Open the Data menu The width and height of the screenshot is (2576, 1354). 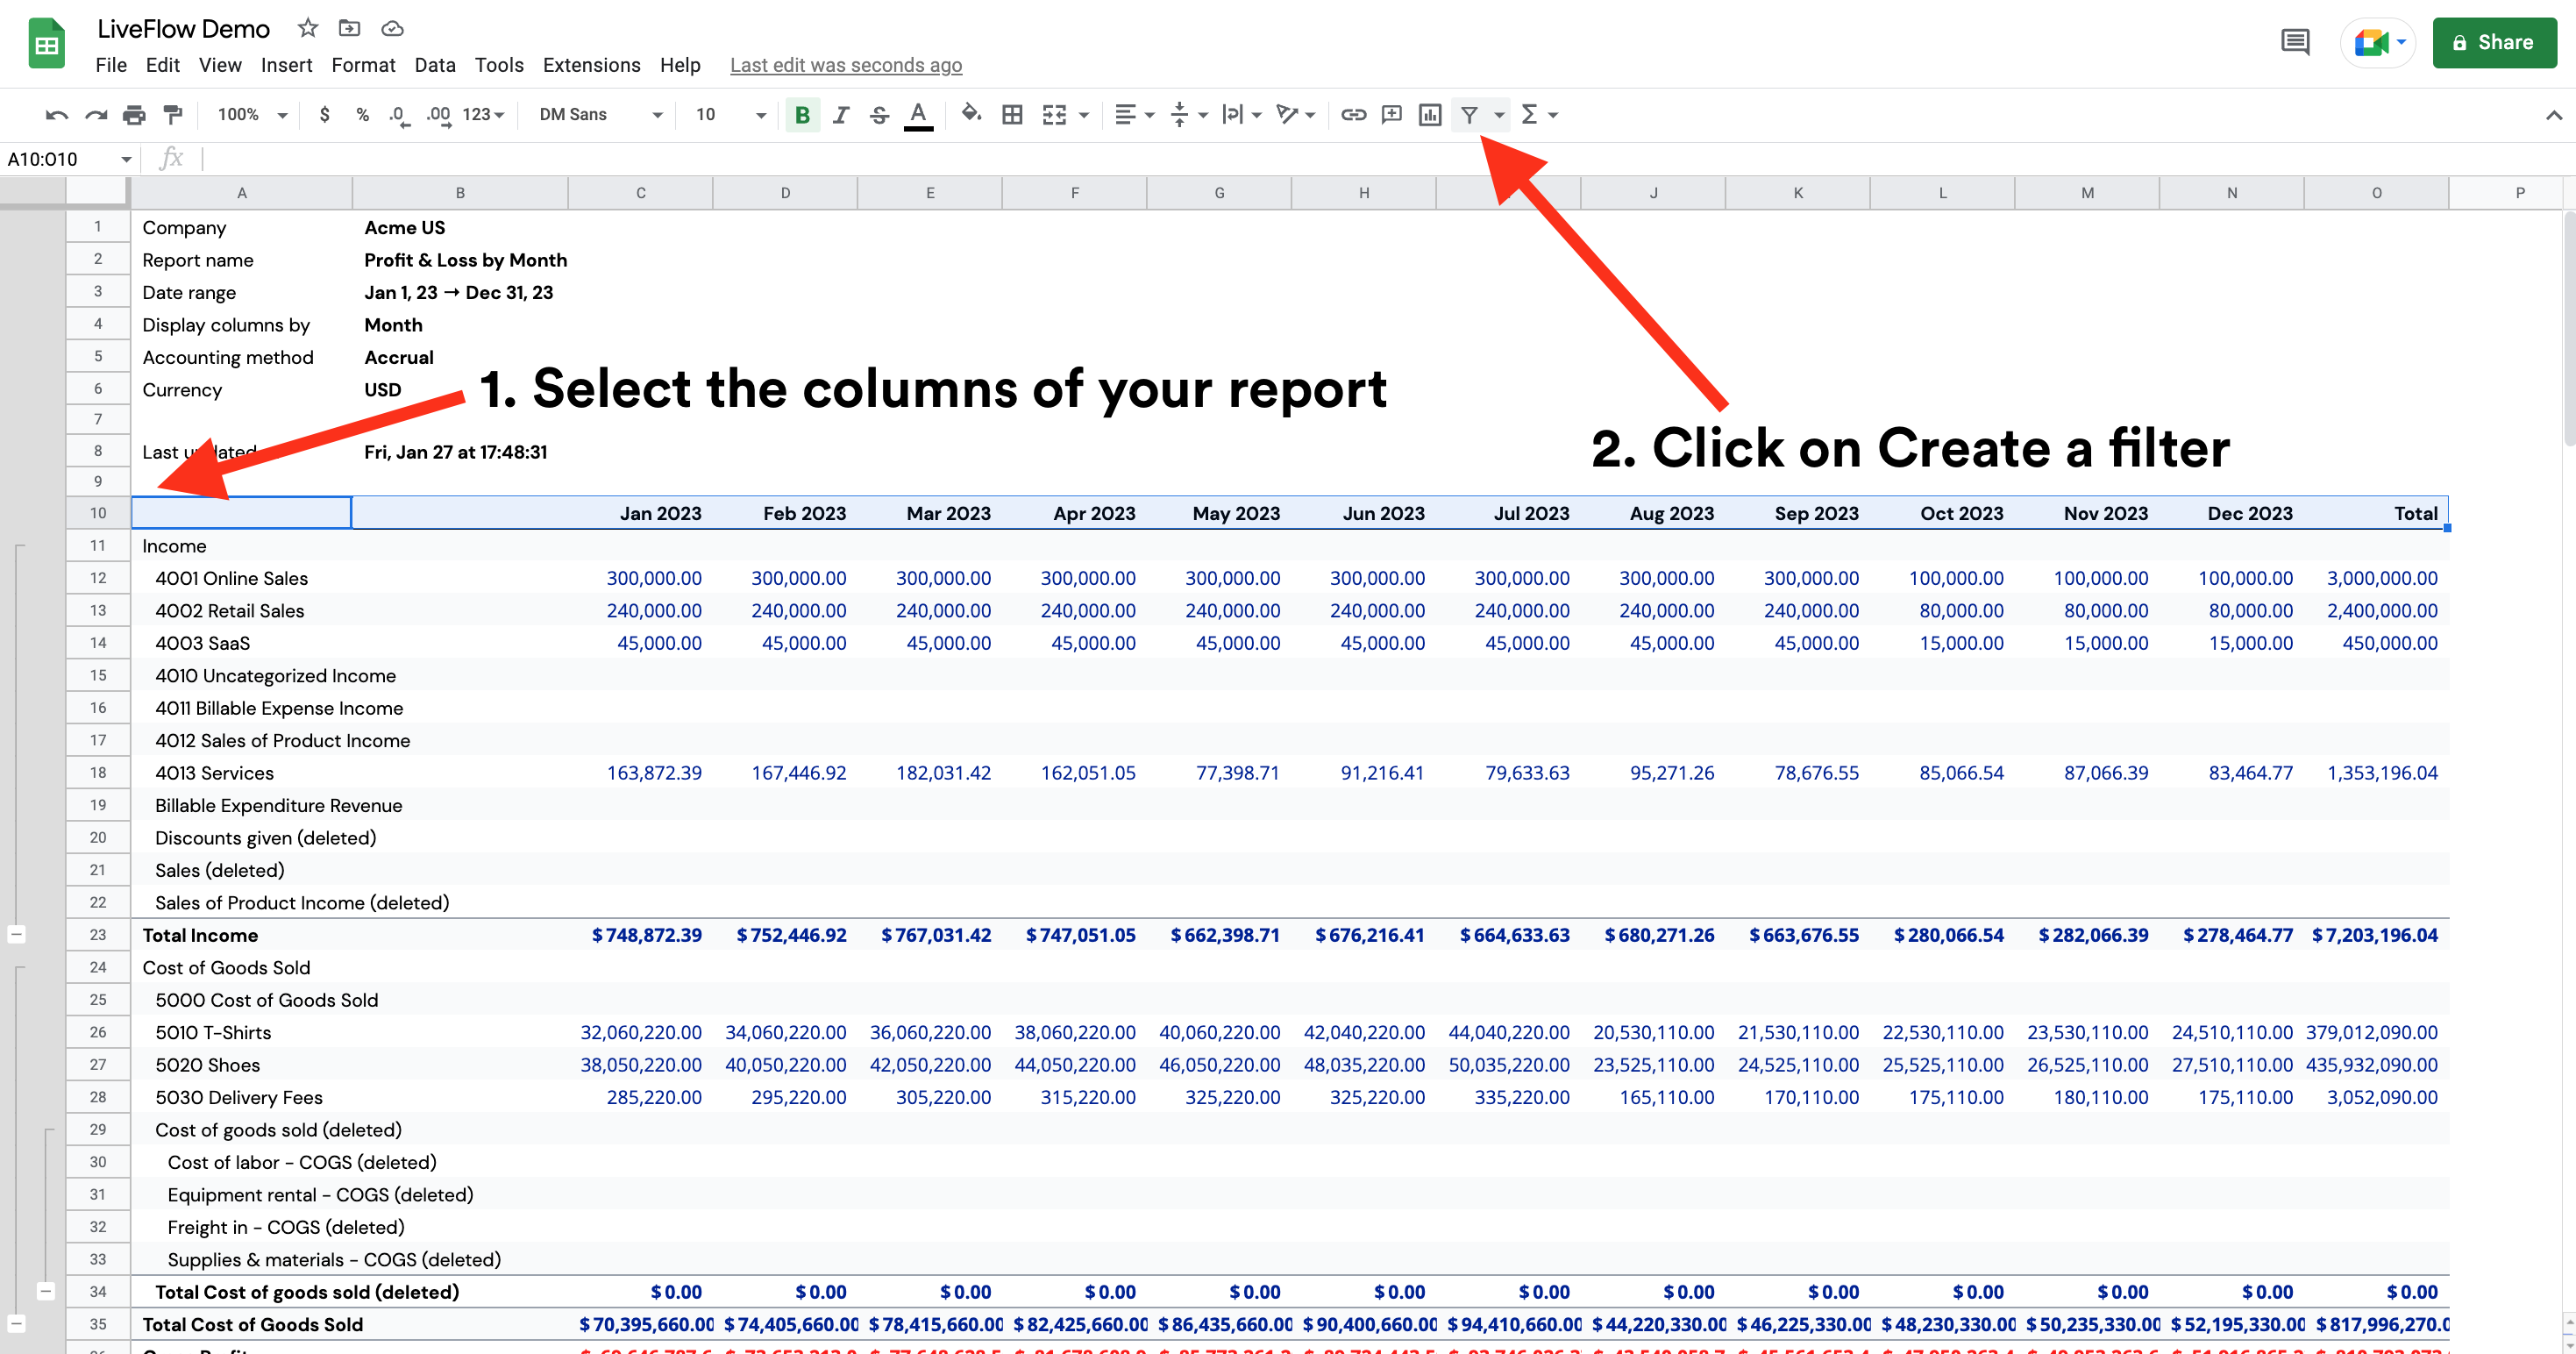click(x=435, y=65)
